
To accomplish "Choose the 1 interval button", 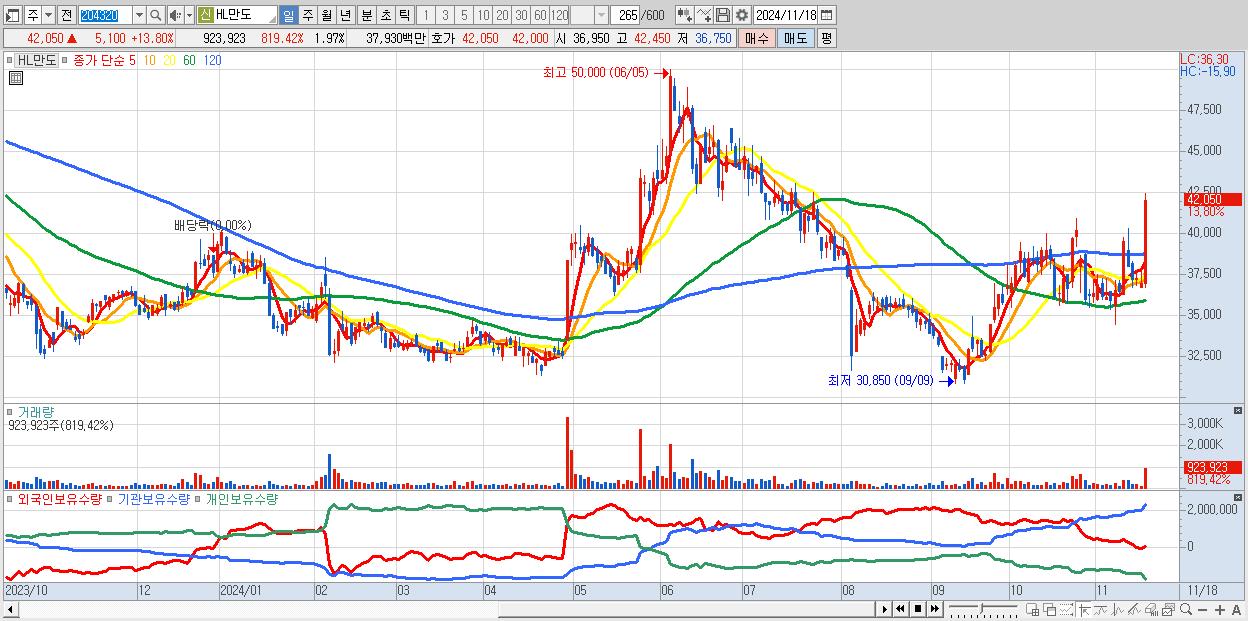I will coord(426,15).
